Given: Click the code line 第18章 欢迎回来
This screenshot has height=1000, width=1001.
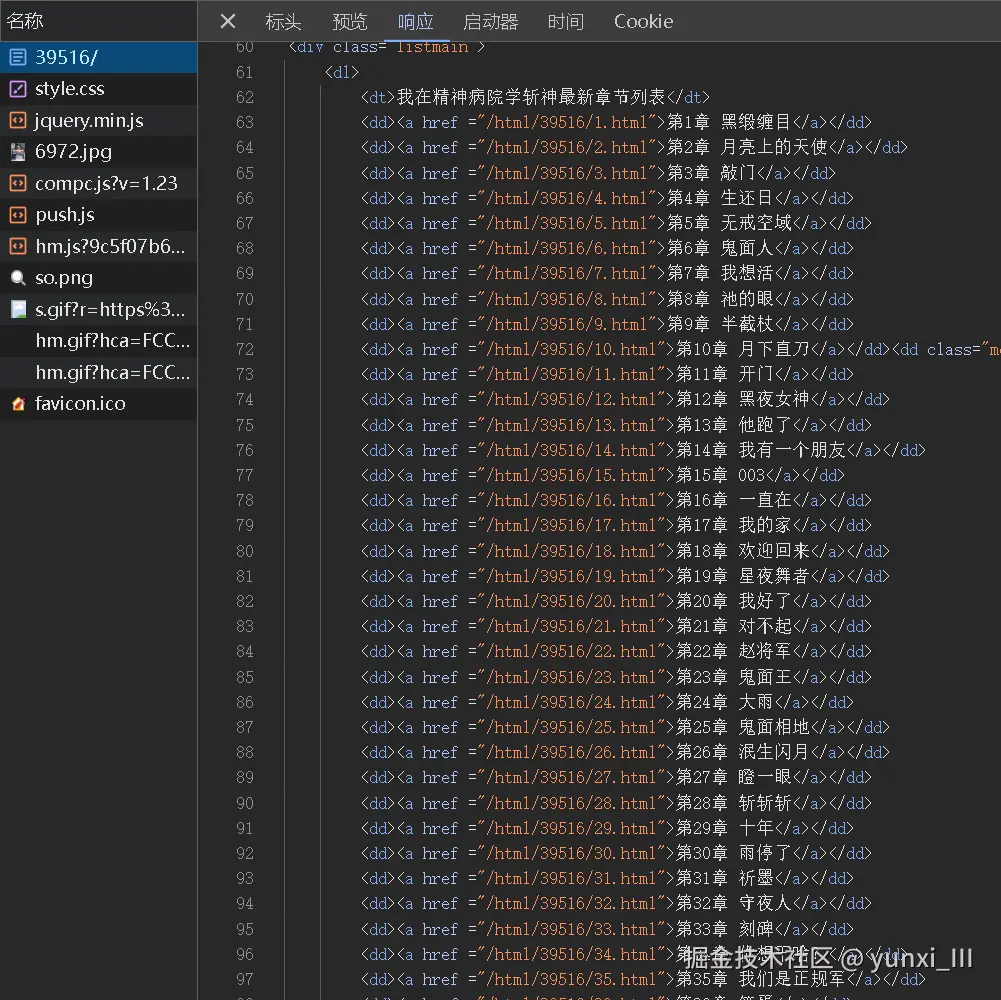Looking at the screenshot, I should (625, 550).
